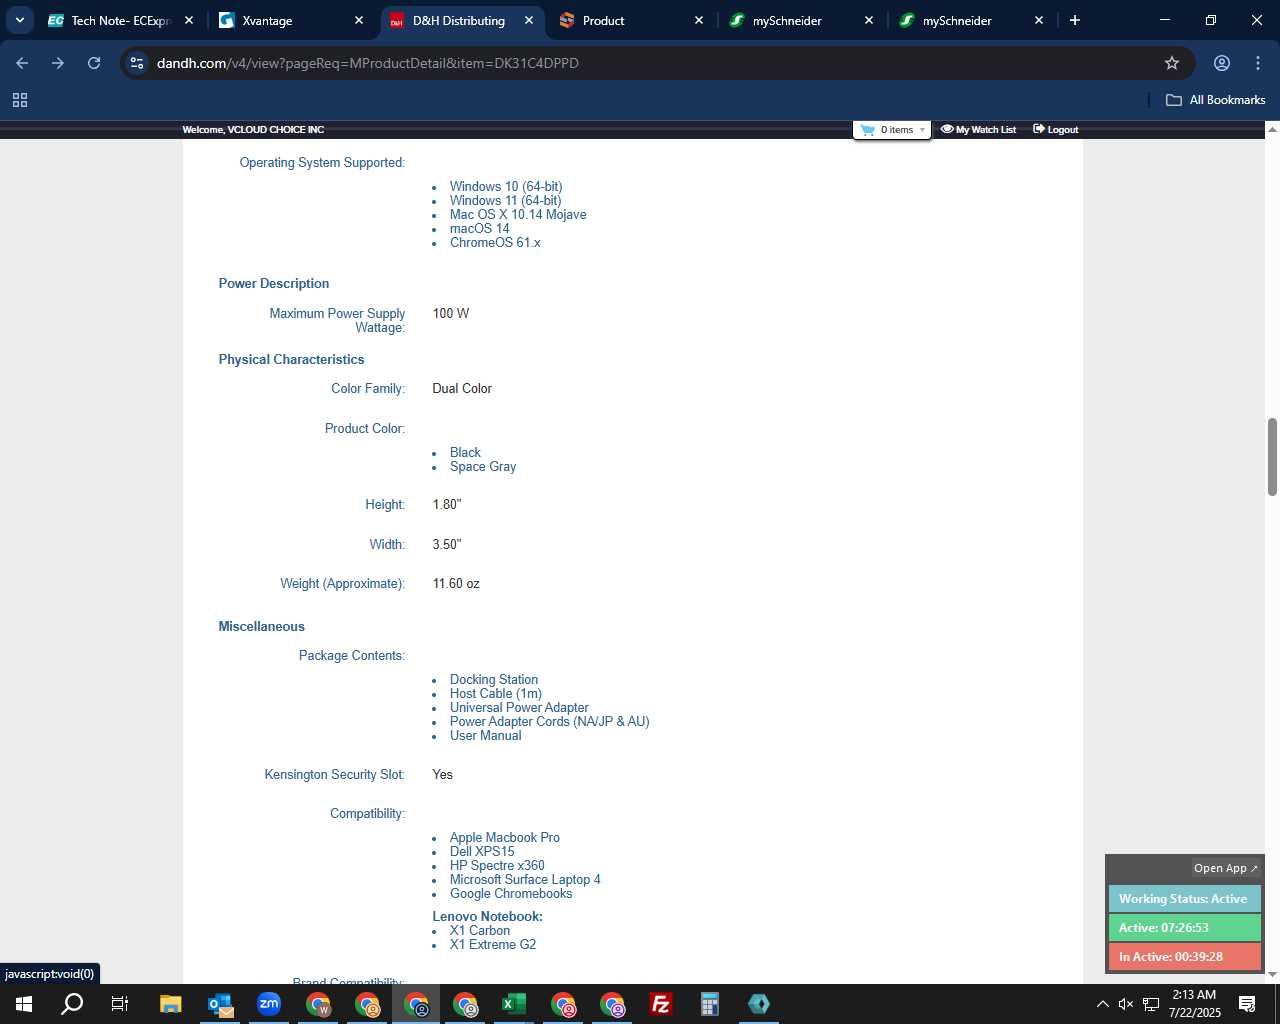
Task: Open Excel from the taskbar
Action: [514, 1004]
